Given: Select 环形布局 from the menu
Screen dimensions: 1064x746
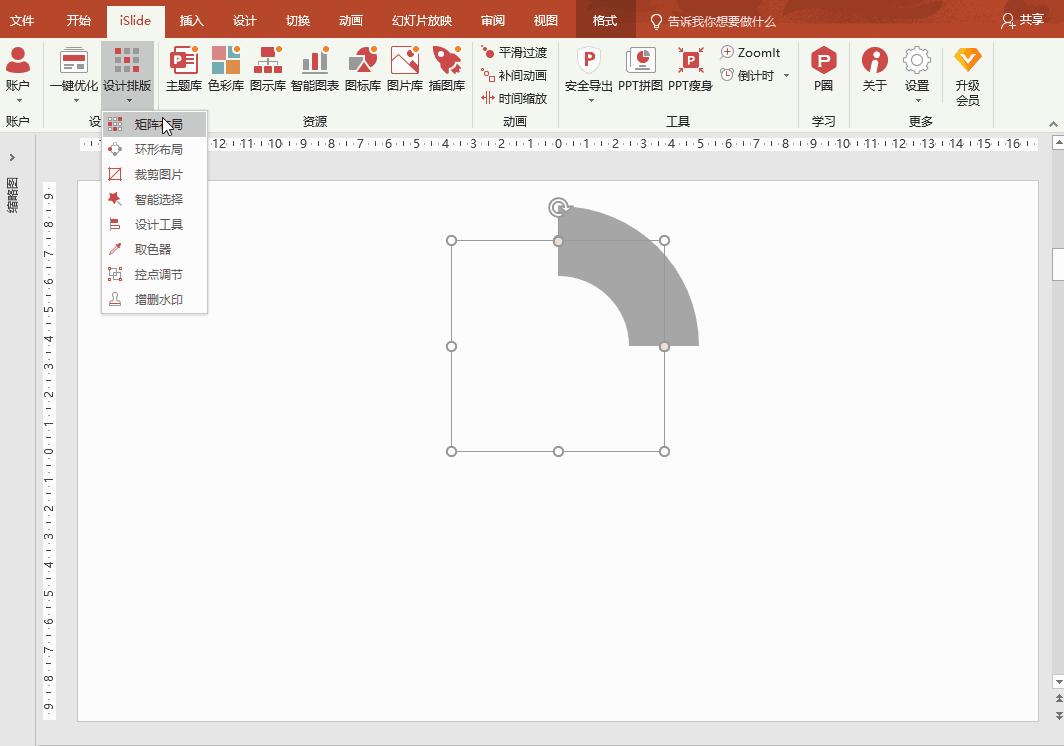Looking at the screenshot, I should pos(158,150).
